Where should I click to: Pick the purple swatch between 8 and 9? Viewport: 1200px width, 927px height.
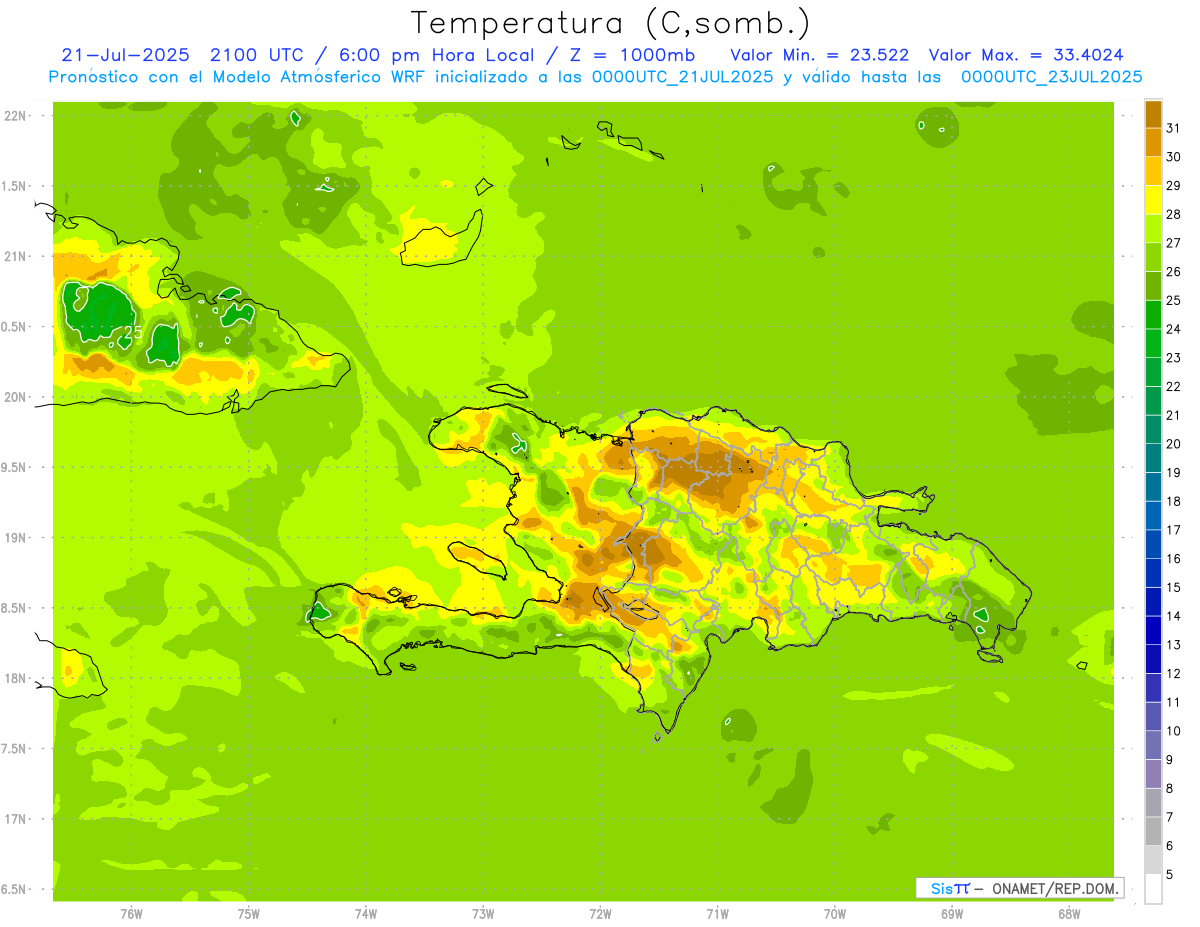pyautogui.click(x=1153, y=774)
